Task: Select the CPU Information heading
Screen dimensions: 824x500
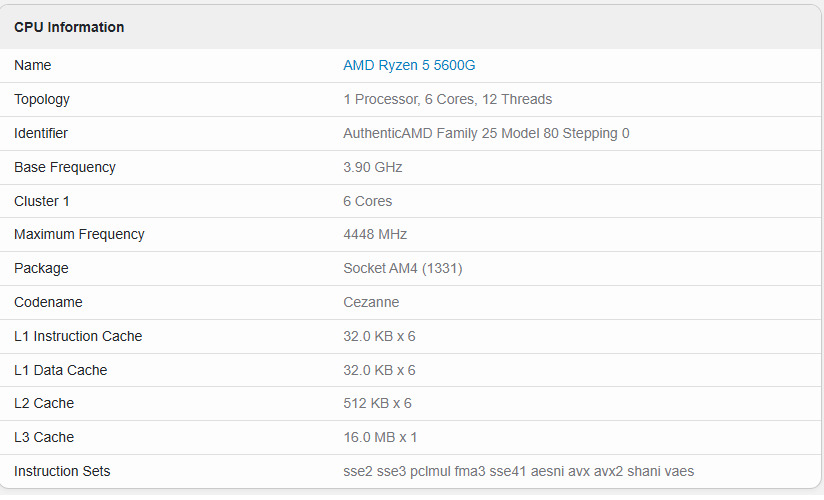Action: [69, 27]
